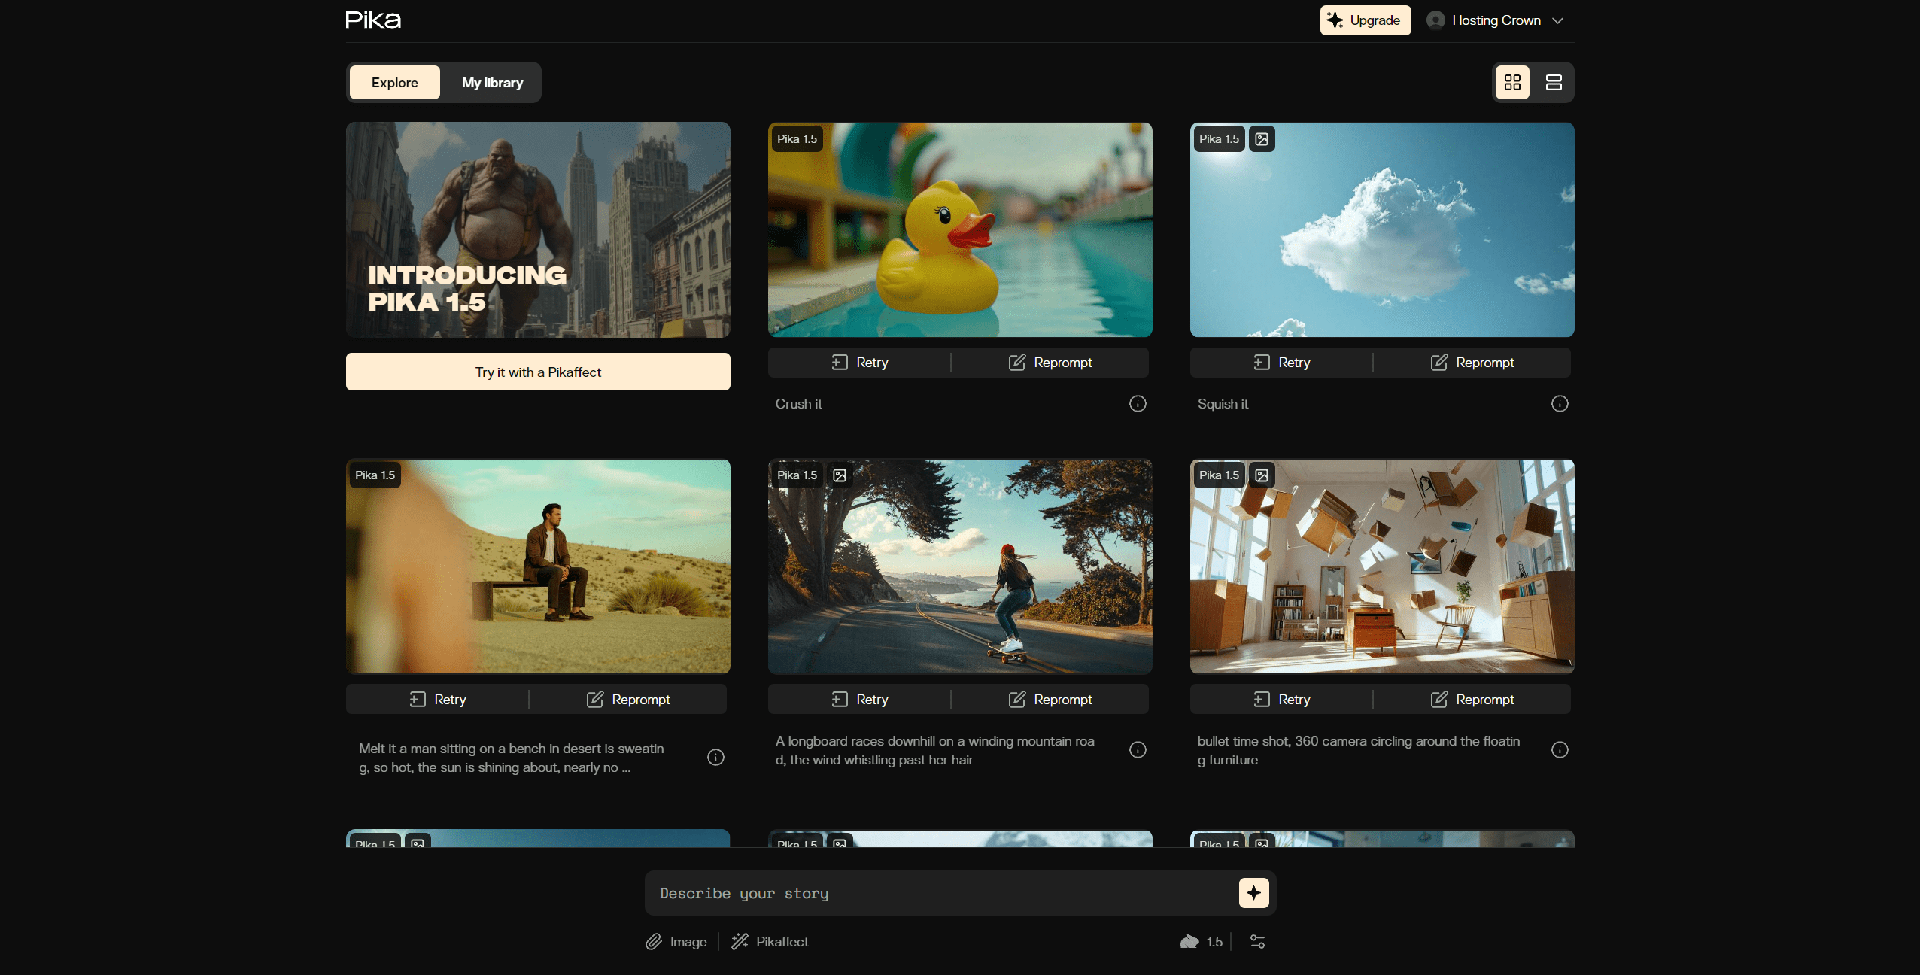The image size is (1920, 975).
Task: Click Pika 1.5 badge on furniture video
Action: [1219, 475]
